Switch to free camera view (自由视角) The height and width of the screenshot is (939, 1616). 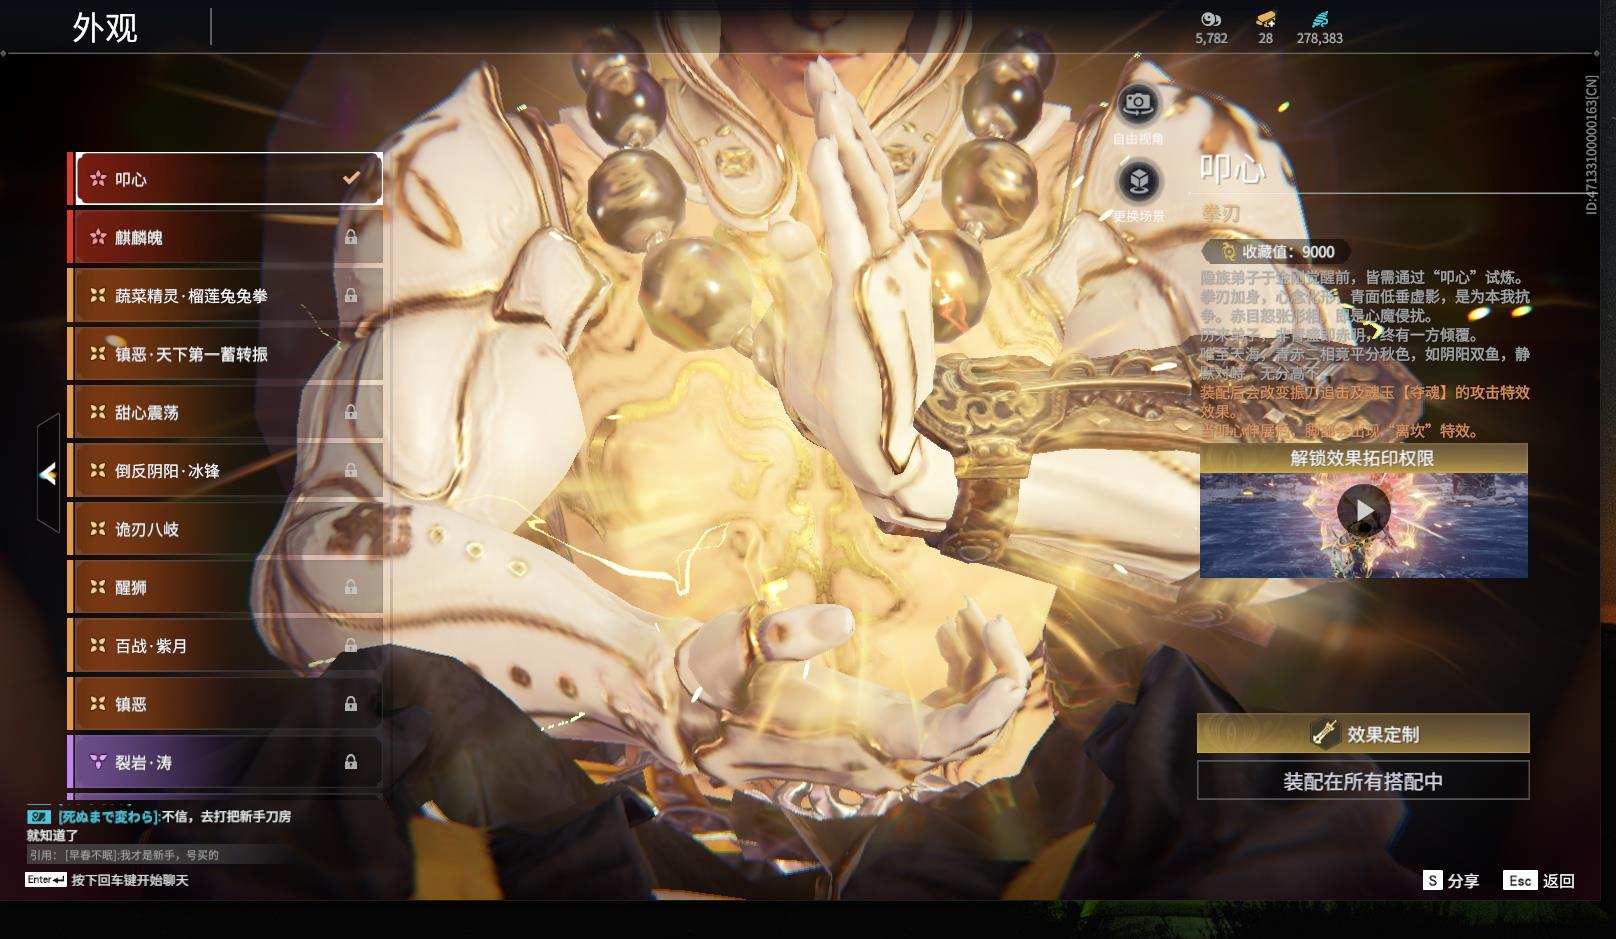(1138, 103)
